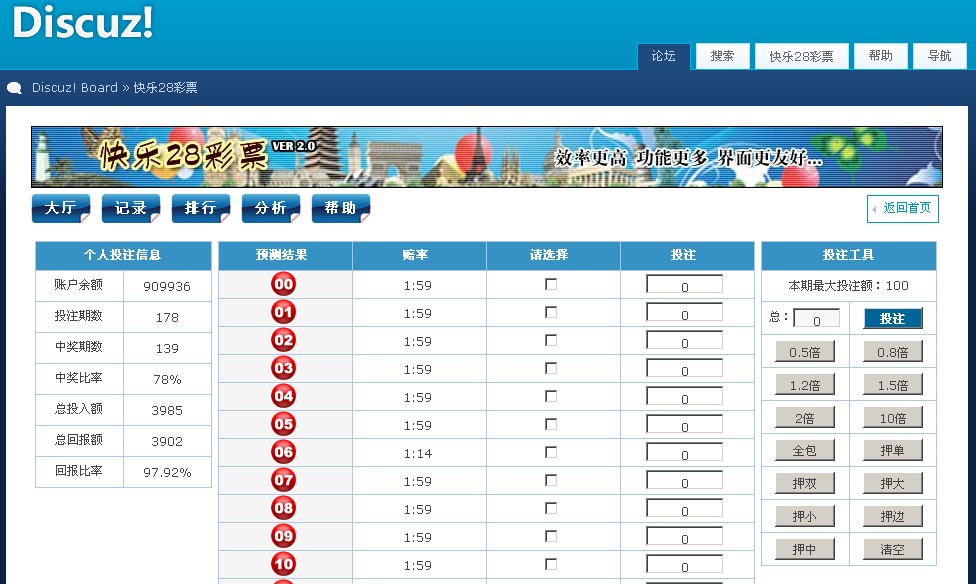Open the 快乐28彩票 tab
The height and width of the screenshot is (584, 976).
coord(802,56)
